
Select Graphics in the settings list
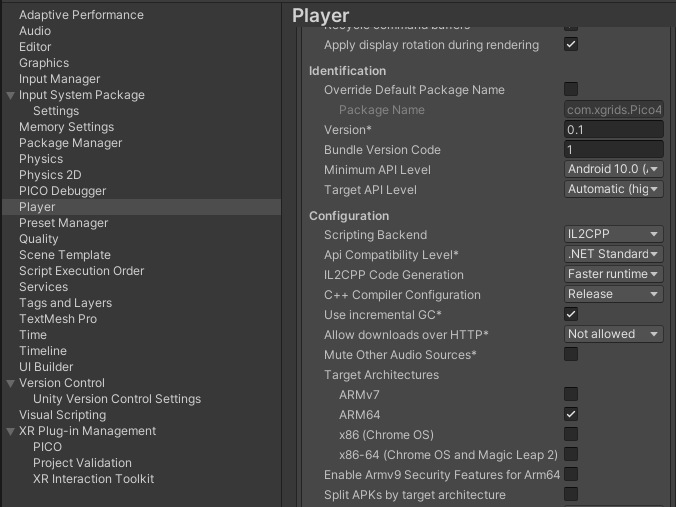click(x=44, y=63)
